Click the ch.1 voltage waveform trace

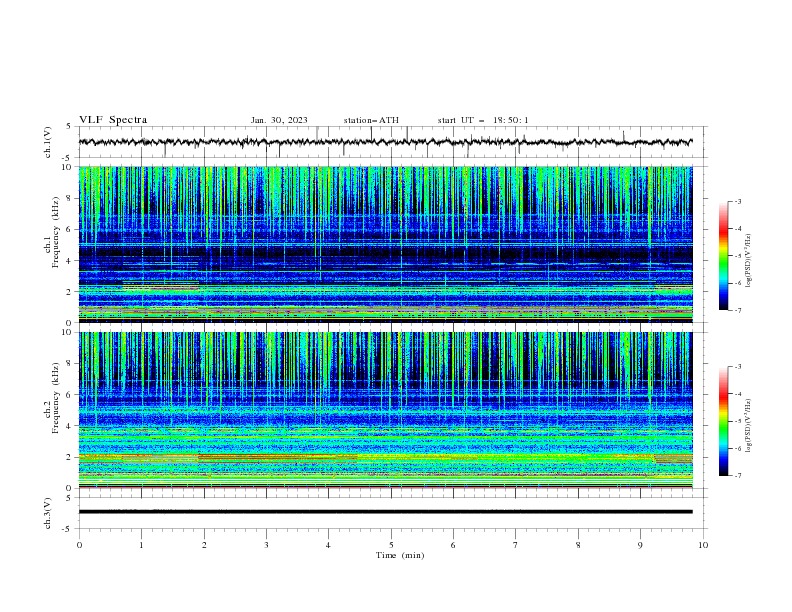point(385,142)
